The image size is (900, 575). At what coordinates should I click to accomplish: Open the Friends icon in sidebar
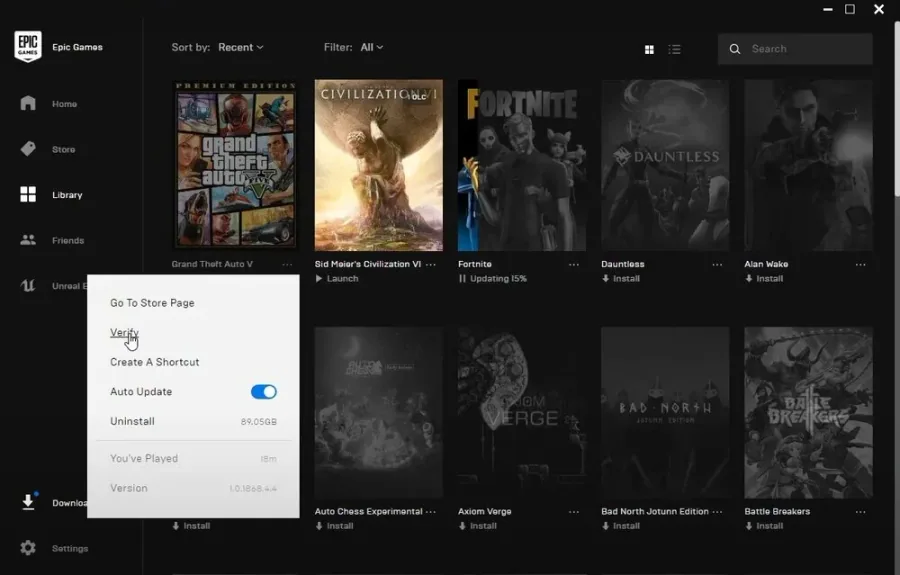point(28,240)
